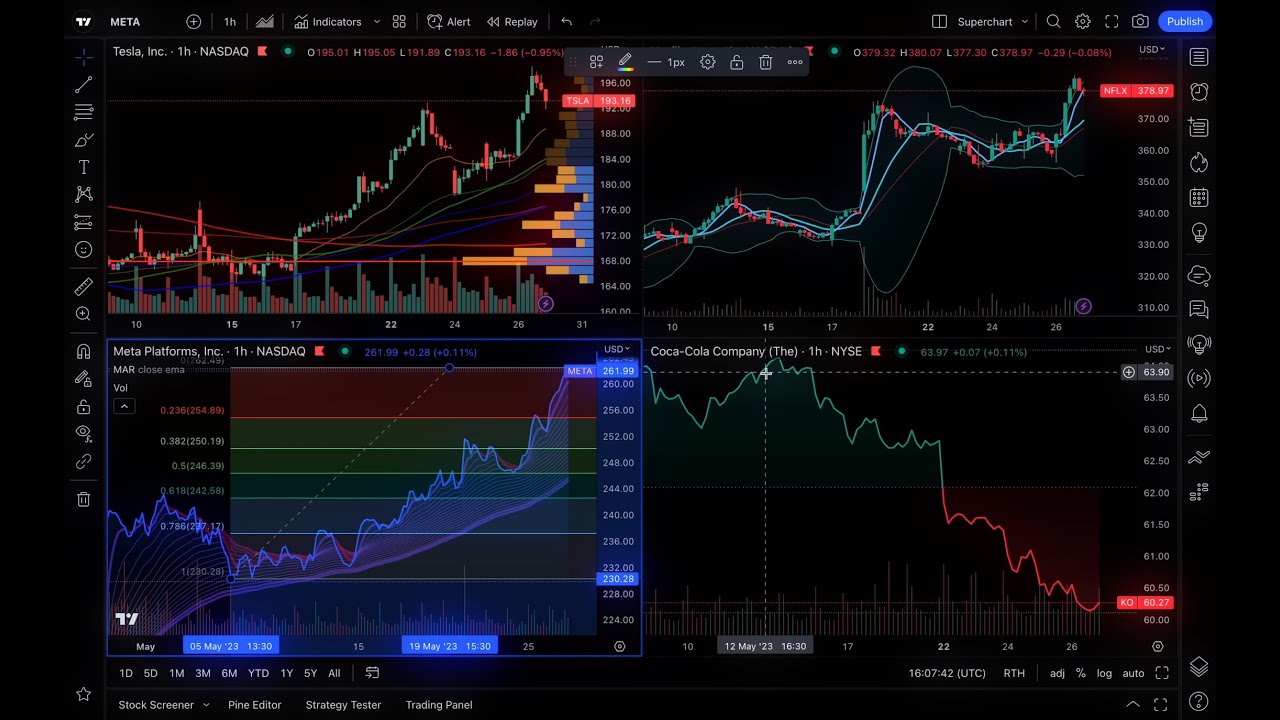Click the add symbol plus icon
This screenshot has height=720, width=1280.
pos(193,21)
